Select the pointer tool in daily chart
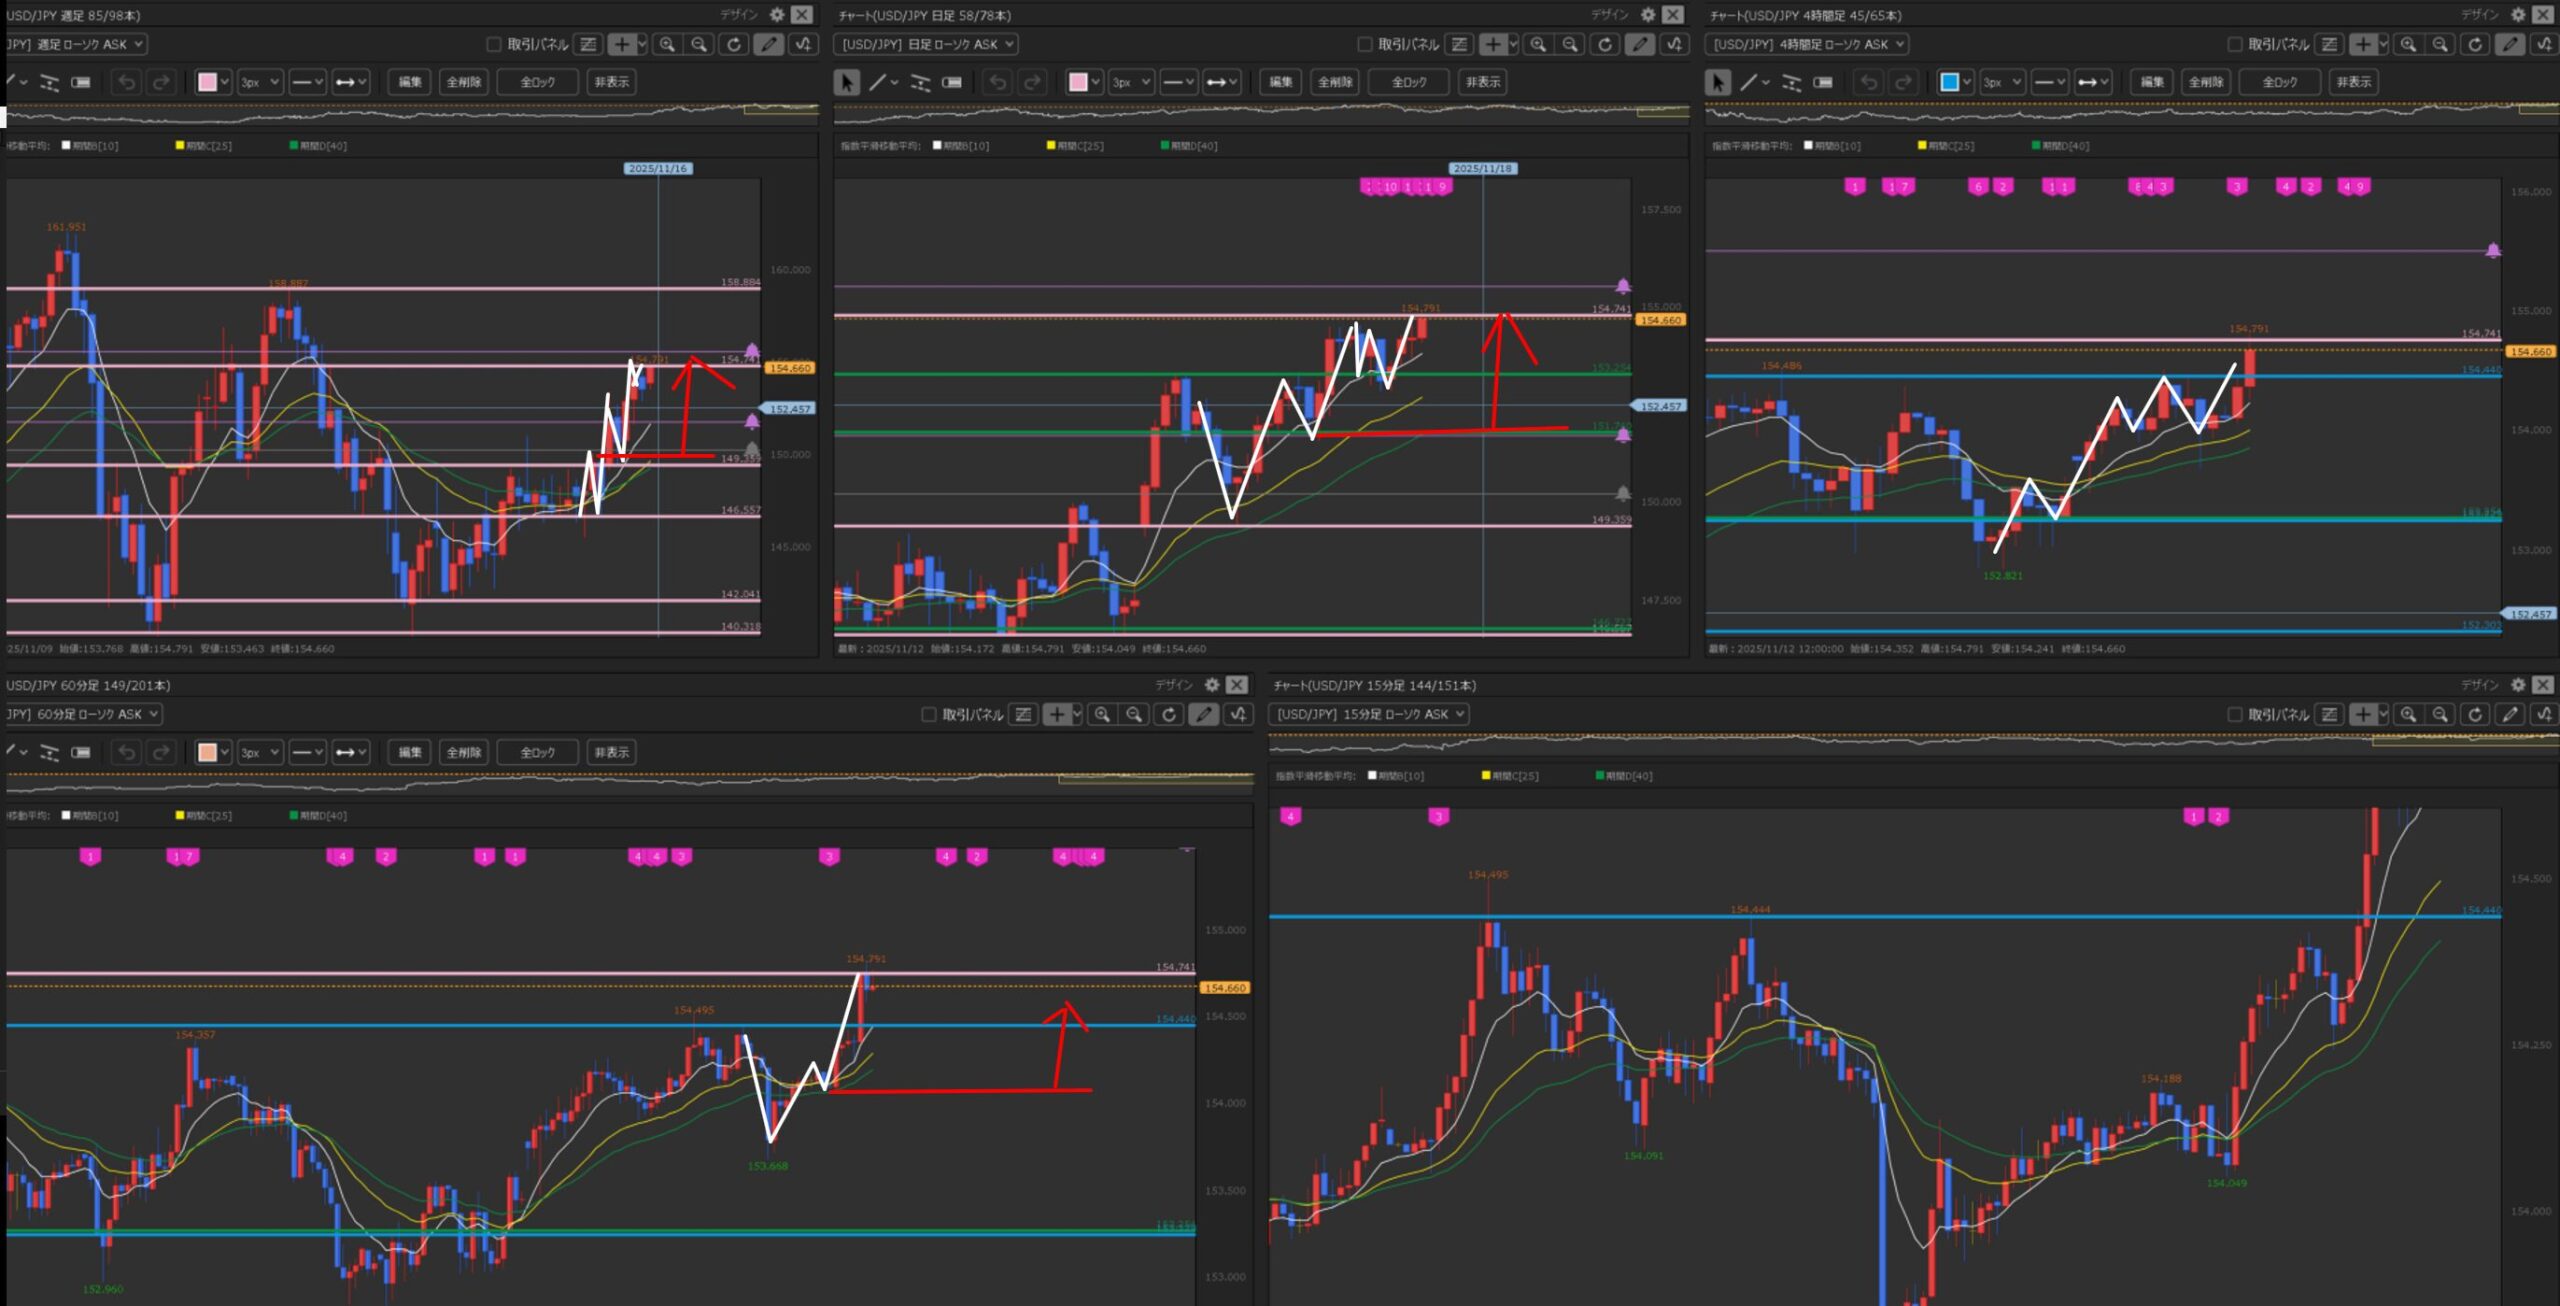Viewport: 2560px width, 1306px height. click(x=846, y=82)
